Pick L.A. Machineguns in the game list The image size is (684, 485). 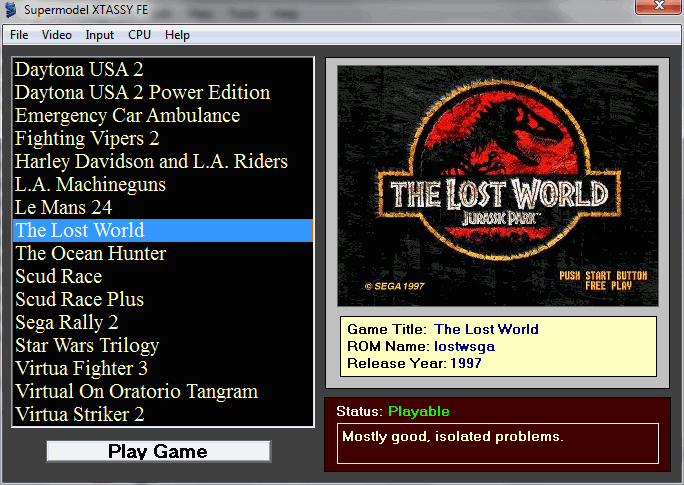point(163,184)
